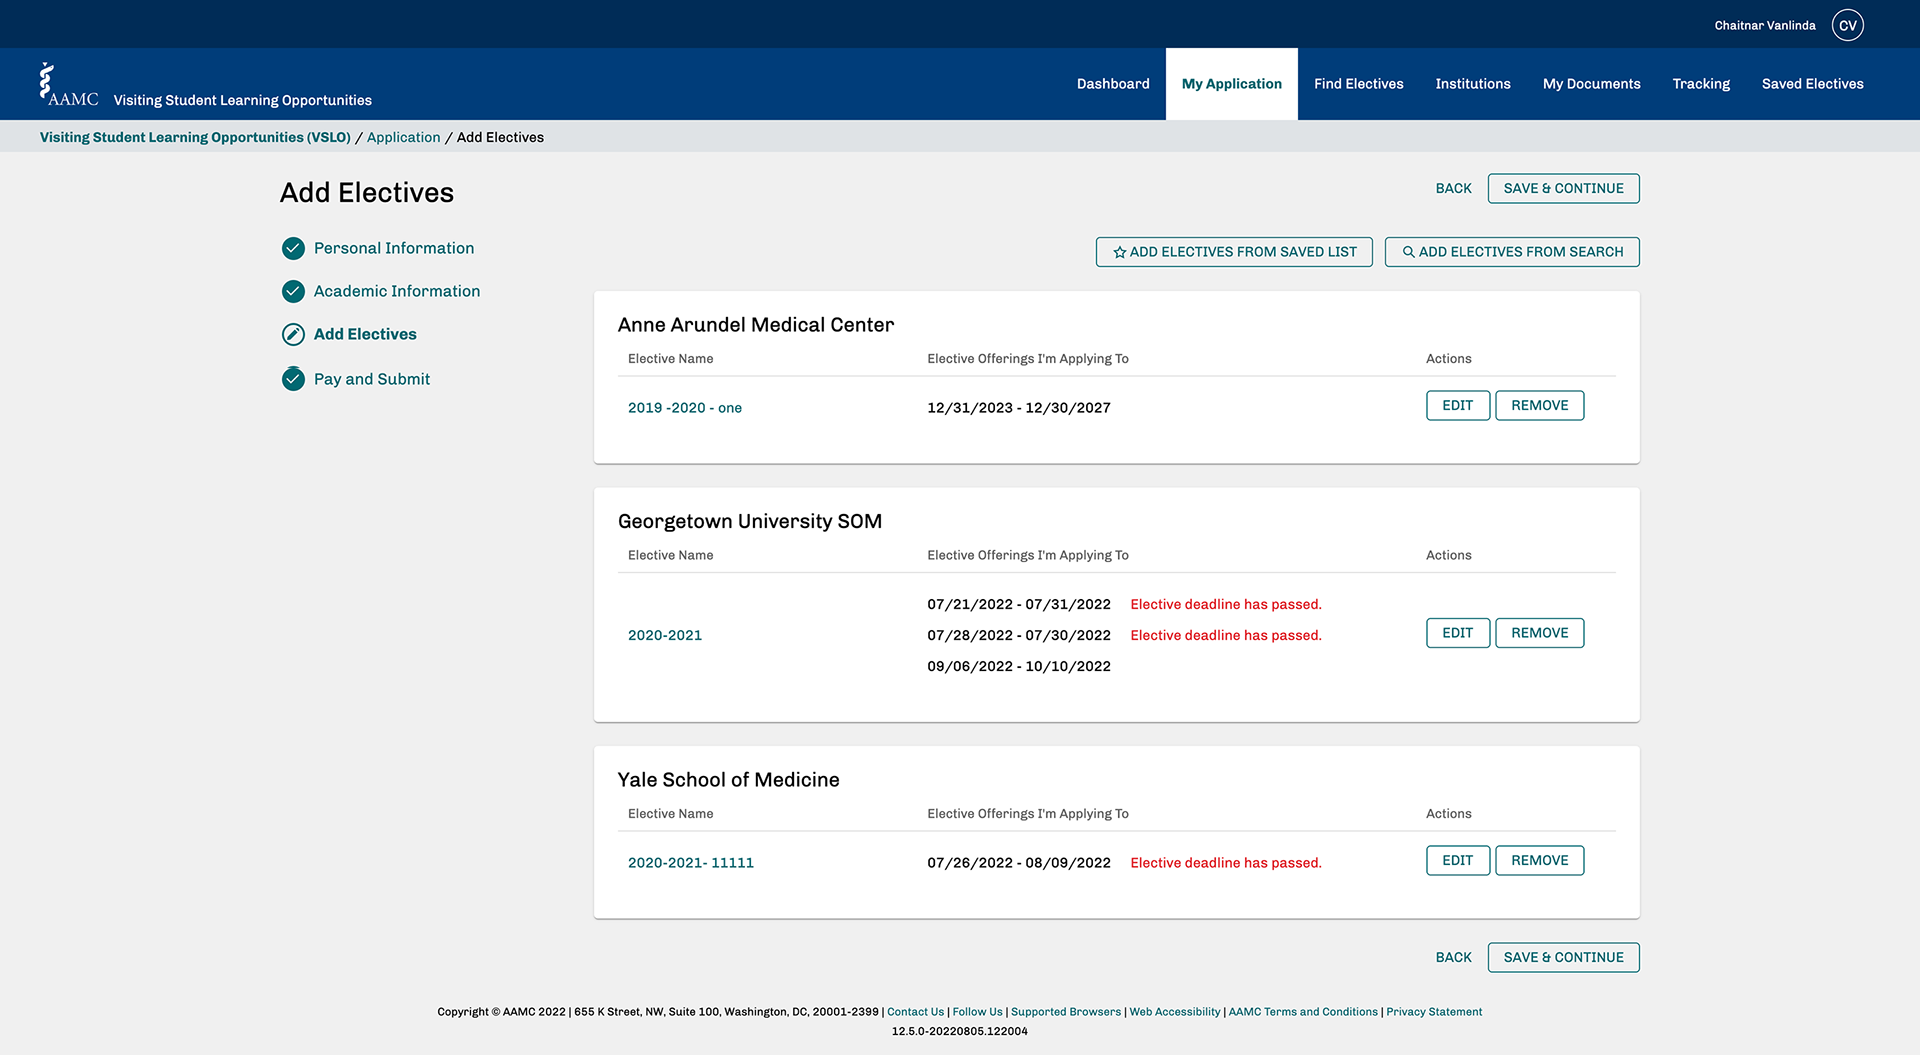Click the top BACK button

click(x=1453, y=188)
